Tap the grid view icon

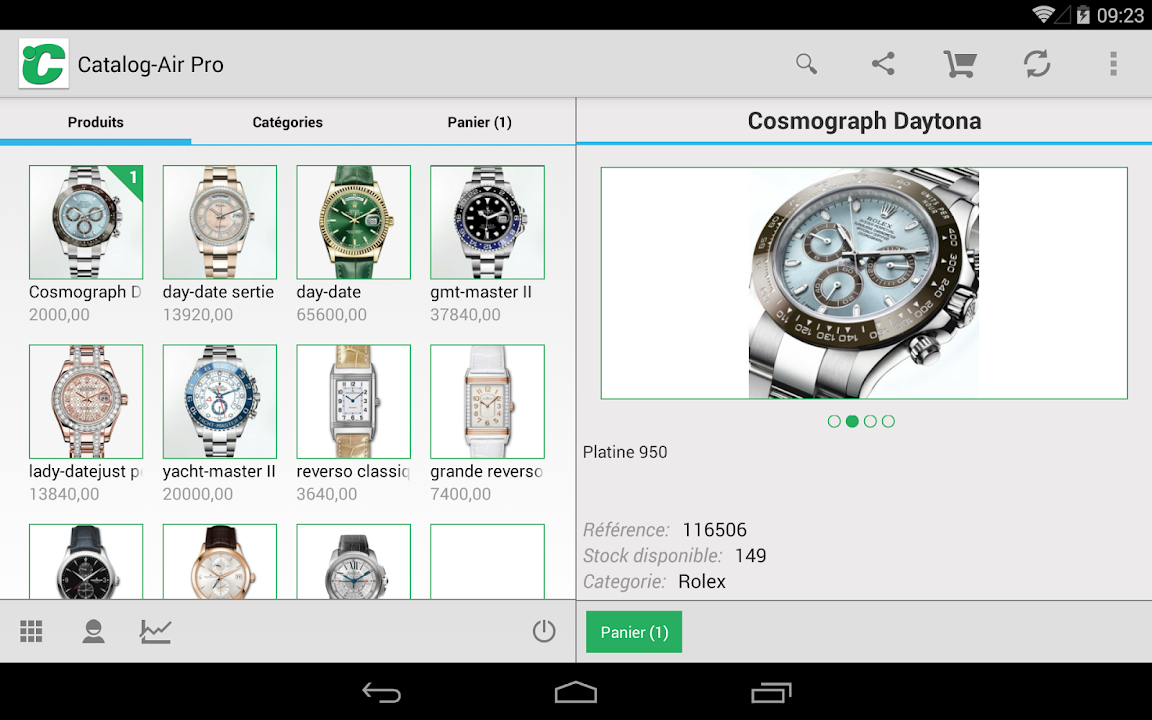tap(31, 631)
